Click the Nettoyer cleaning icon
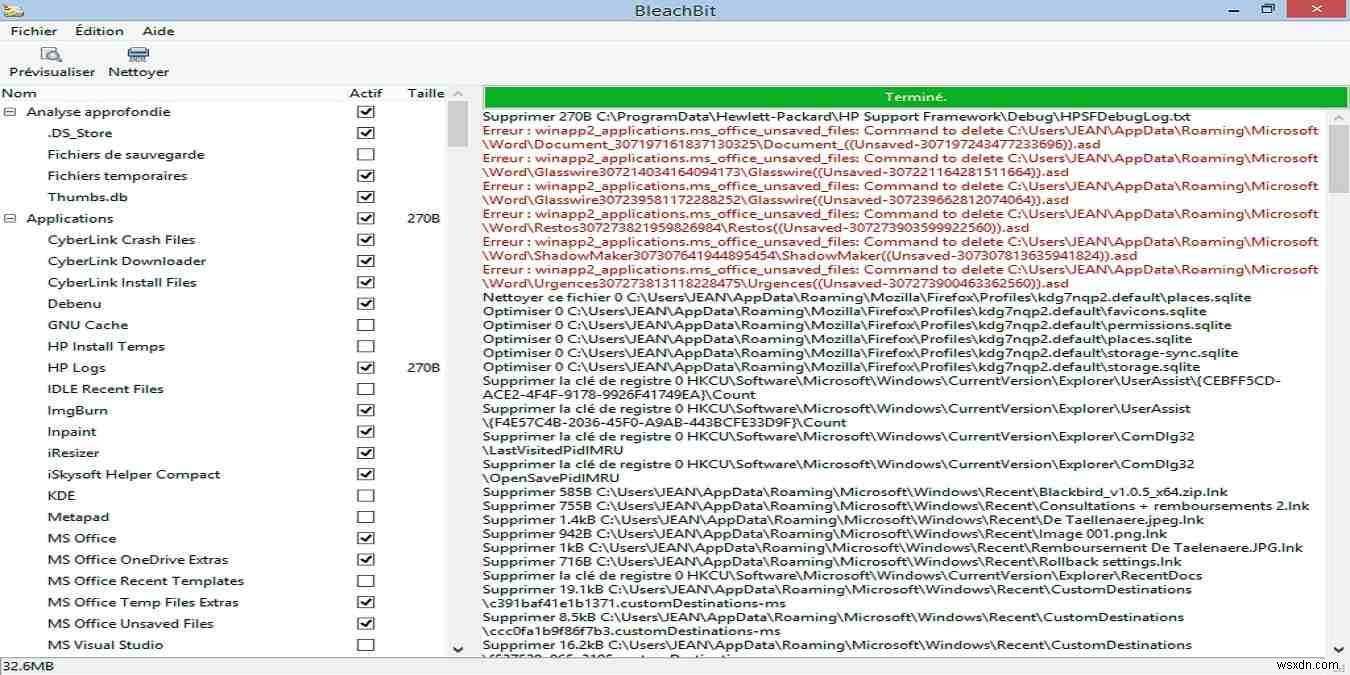Image resolution: width=1350 pixels, height=675 pixels. [137, 53]
